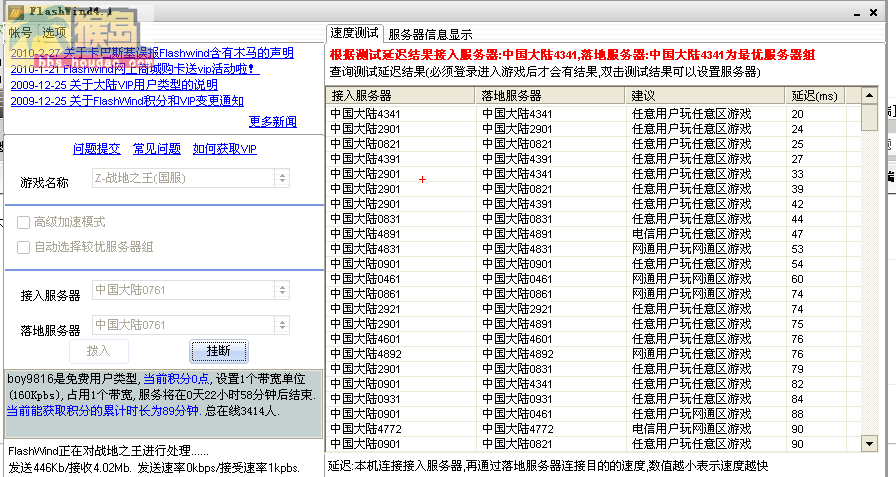Select the row with 79 ms delay
This screenshot has width=896, height=477.
pos(593,369)
